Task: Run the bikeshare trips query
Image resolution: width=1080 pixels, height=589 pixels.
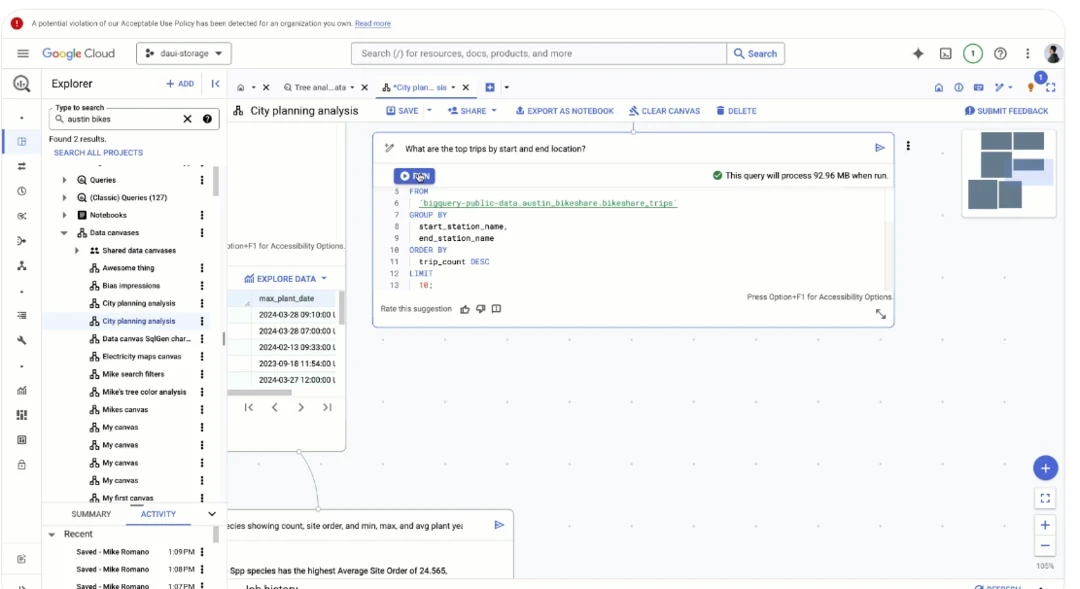Action: [414, 176]
